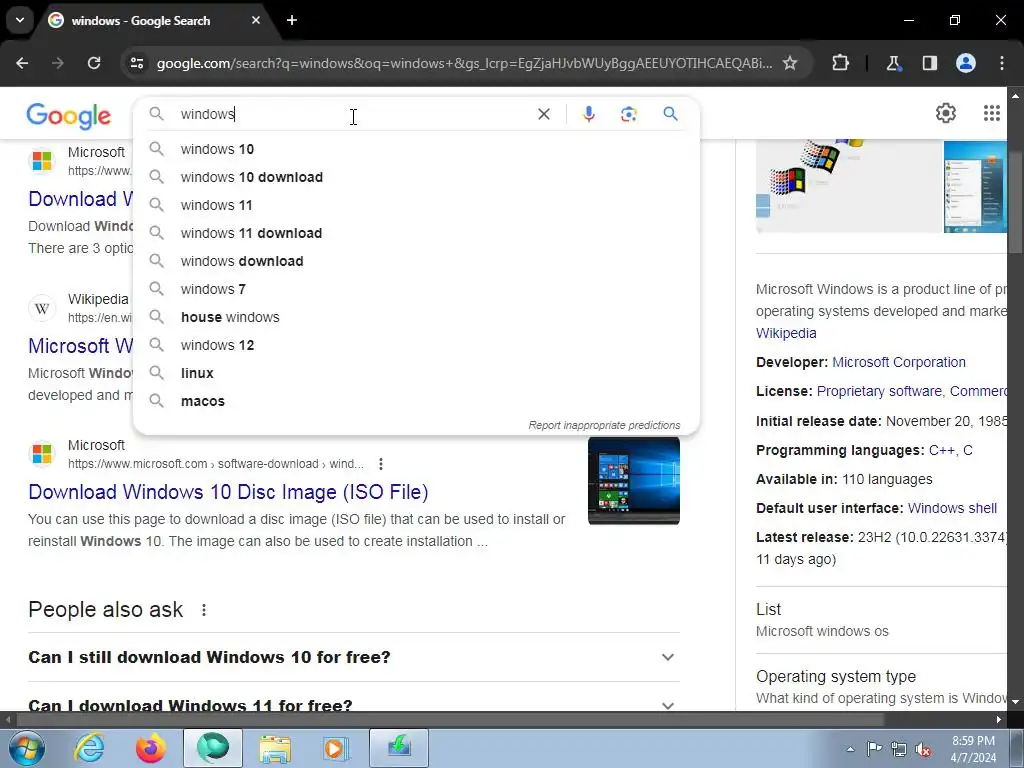Open a new tab with plus button

(292, 20)
